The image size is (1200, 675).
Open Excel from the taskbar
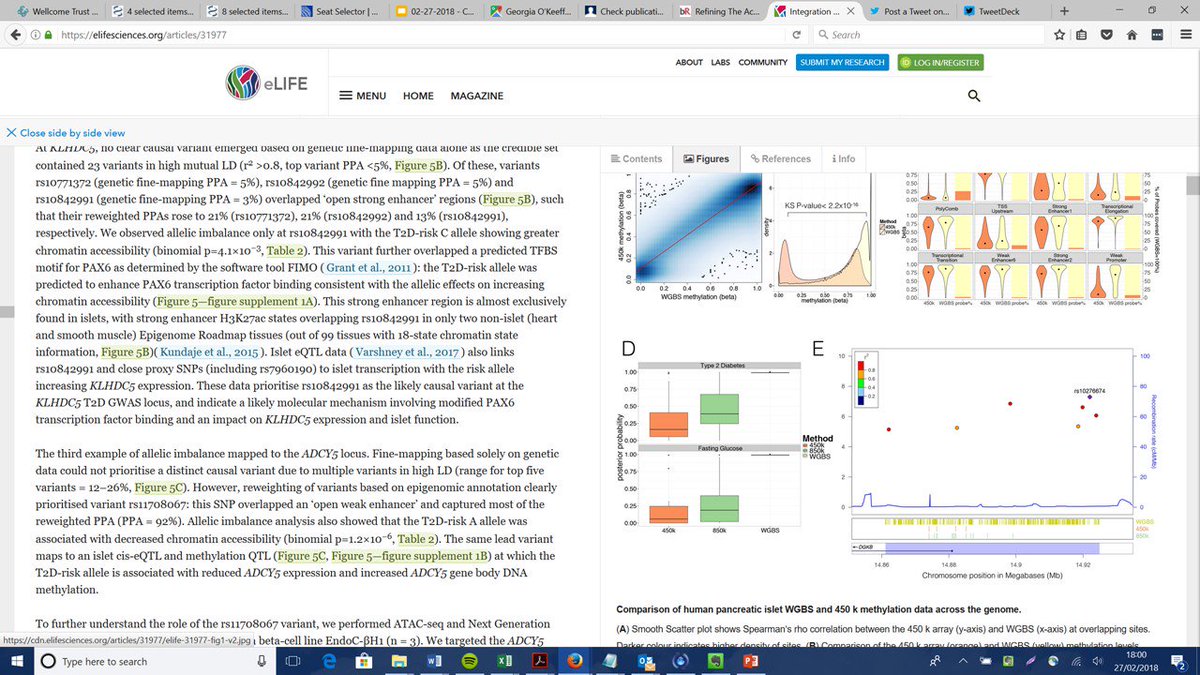504,661
